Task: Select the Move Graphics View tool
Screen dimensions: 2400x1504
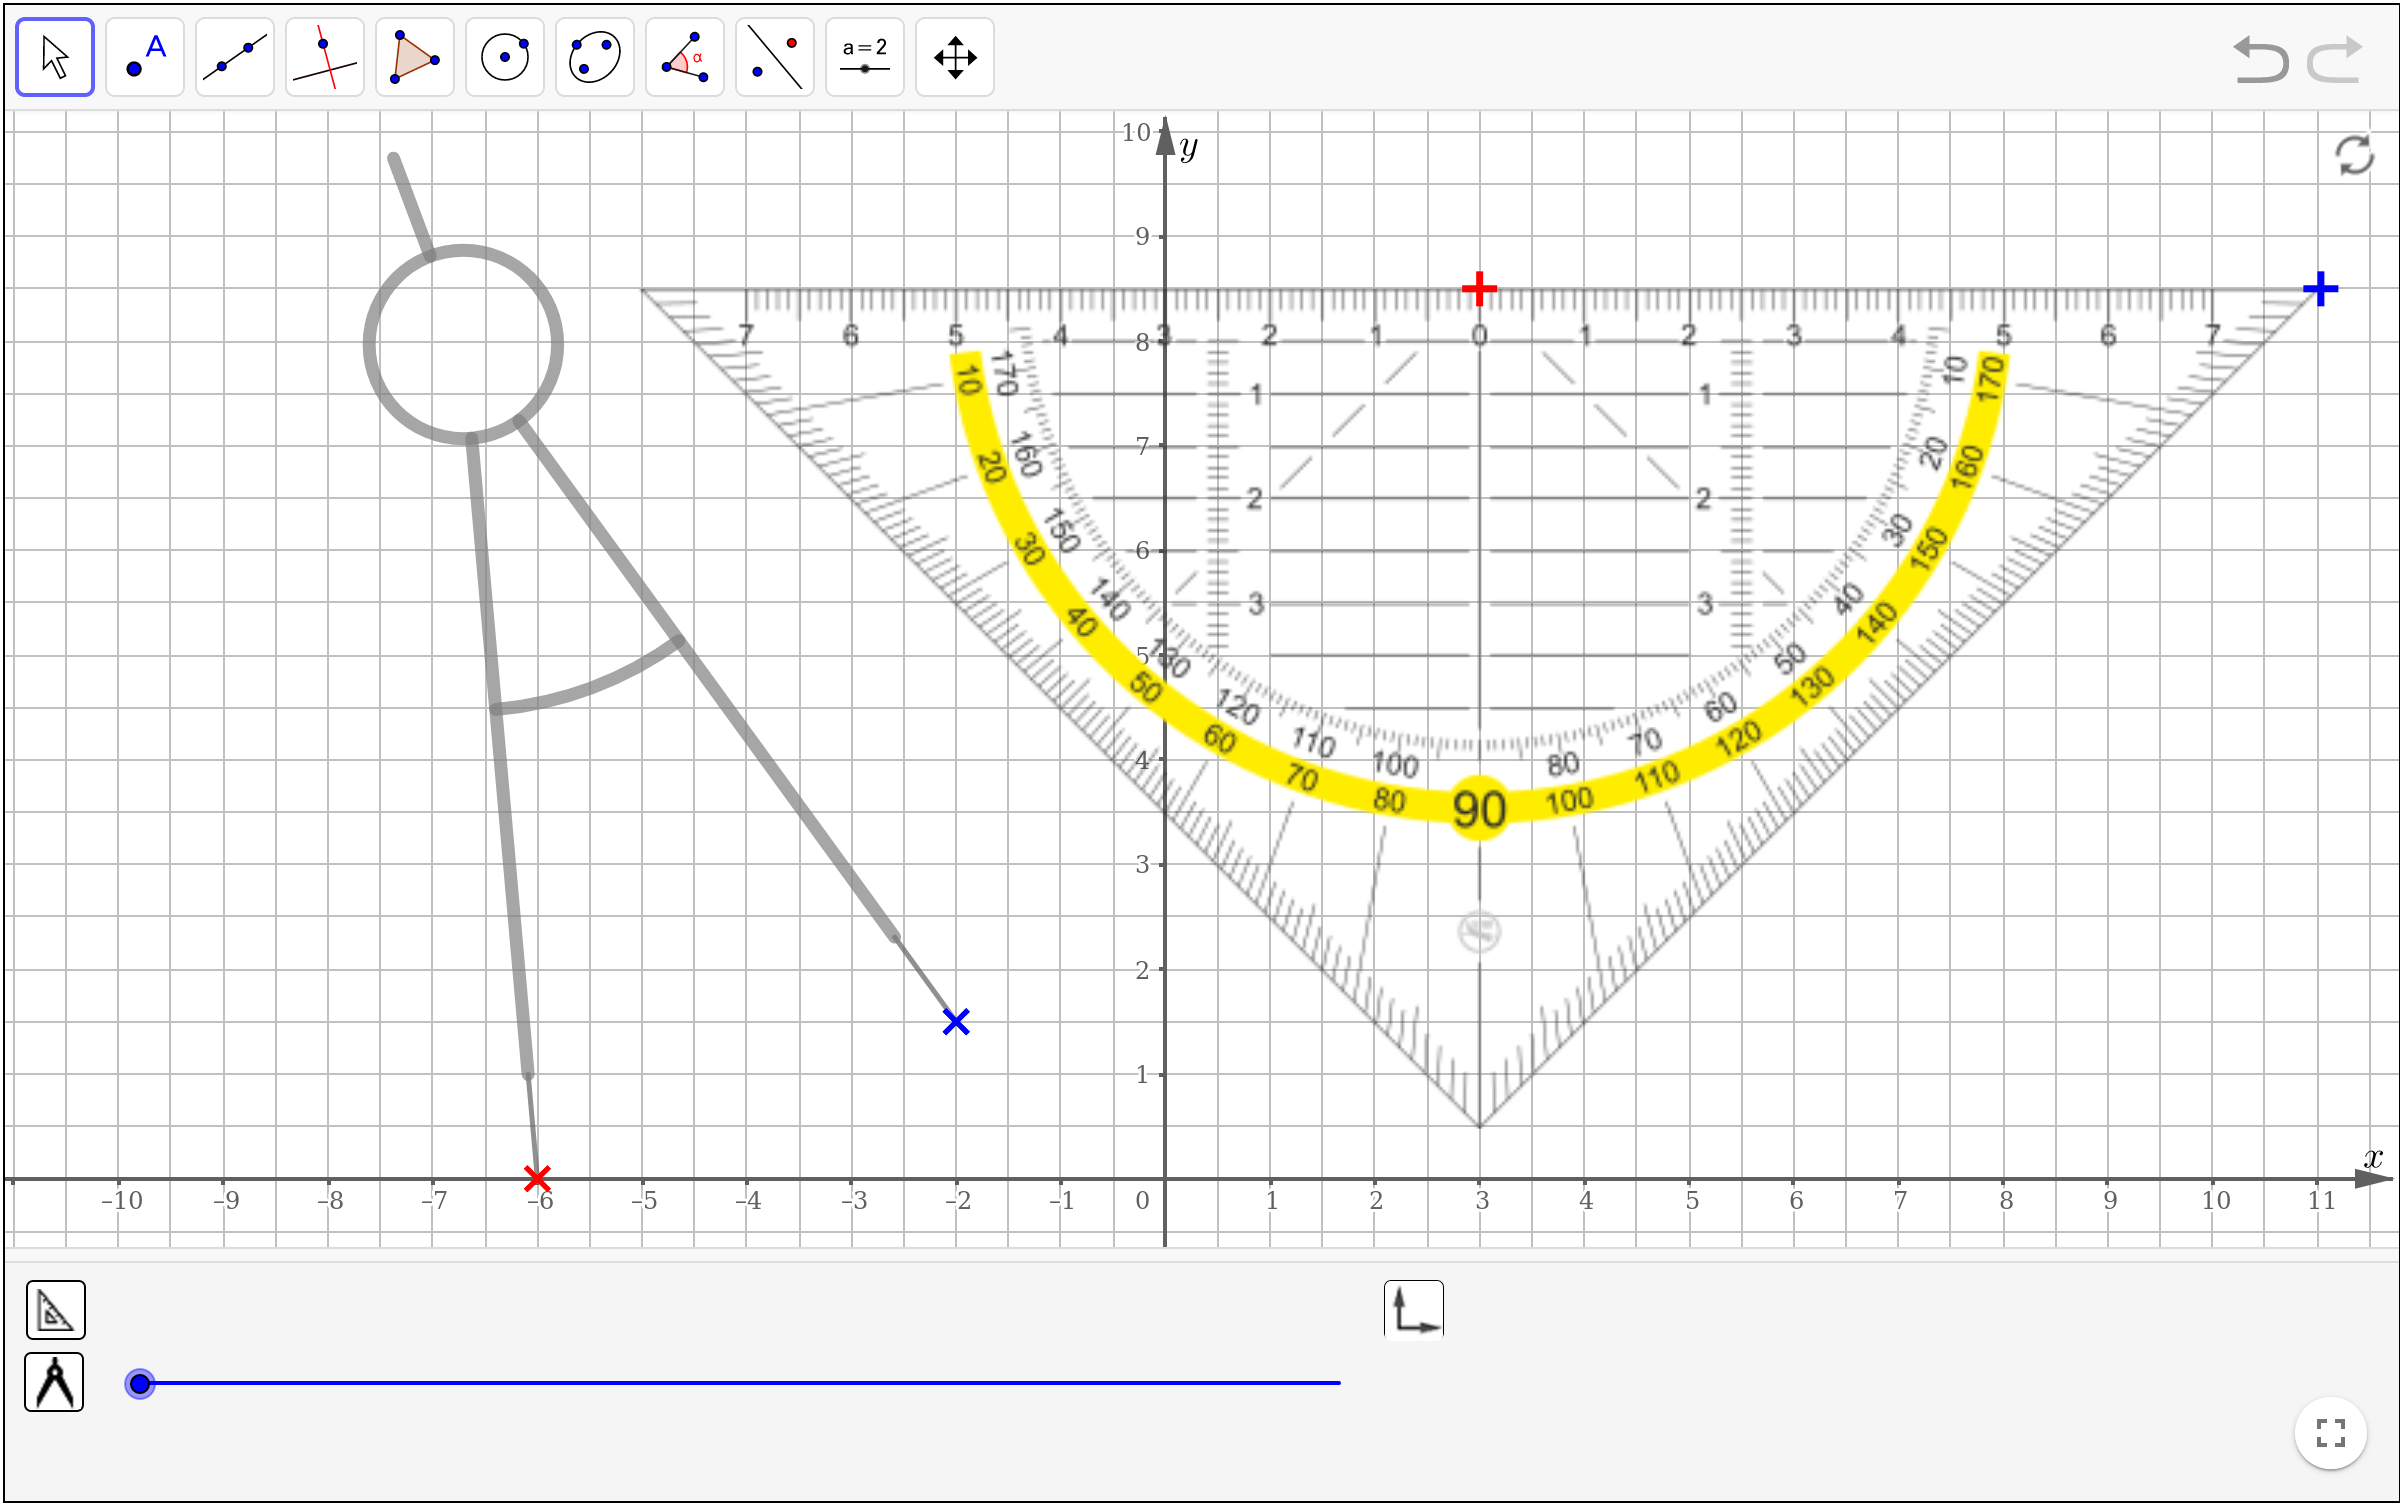Action: (955, 57)
